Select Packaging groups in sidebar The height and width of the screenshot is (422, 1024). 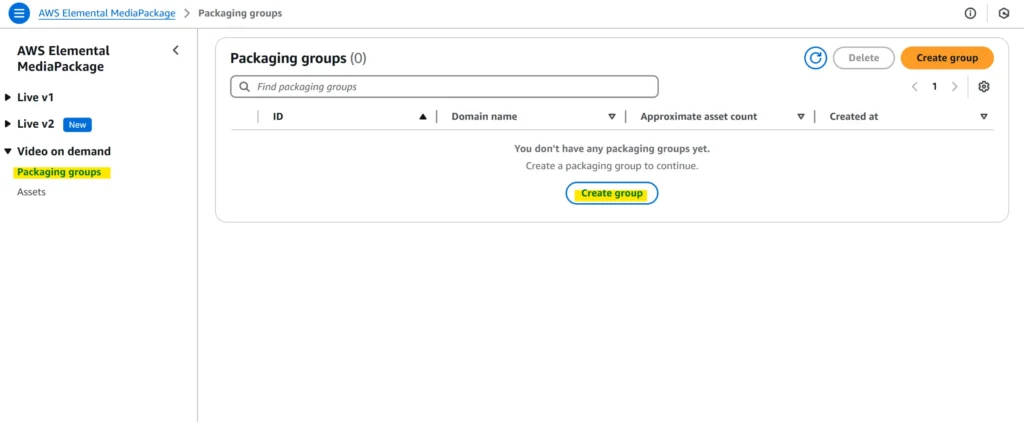click(59, 172)
